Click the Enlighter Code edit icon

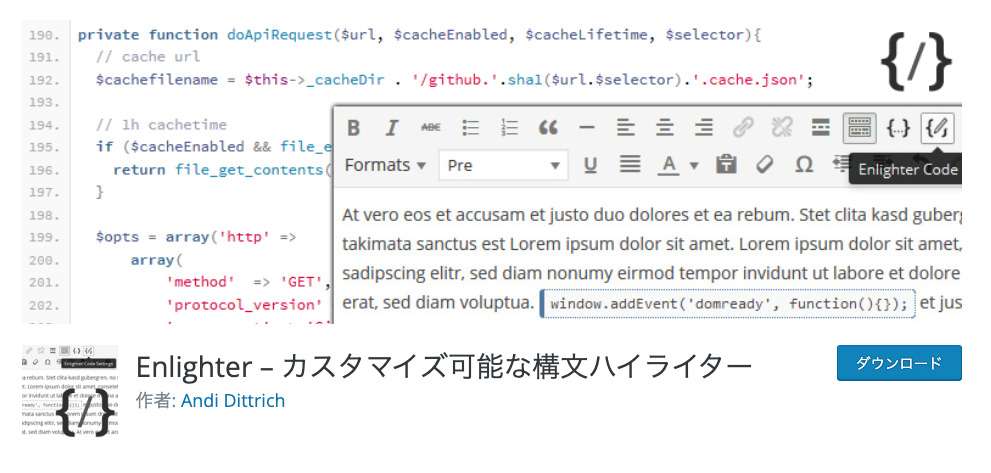tap(937, 128)
